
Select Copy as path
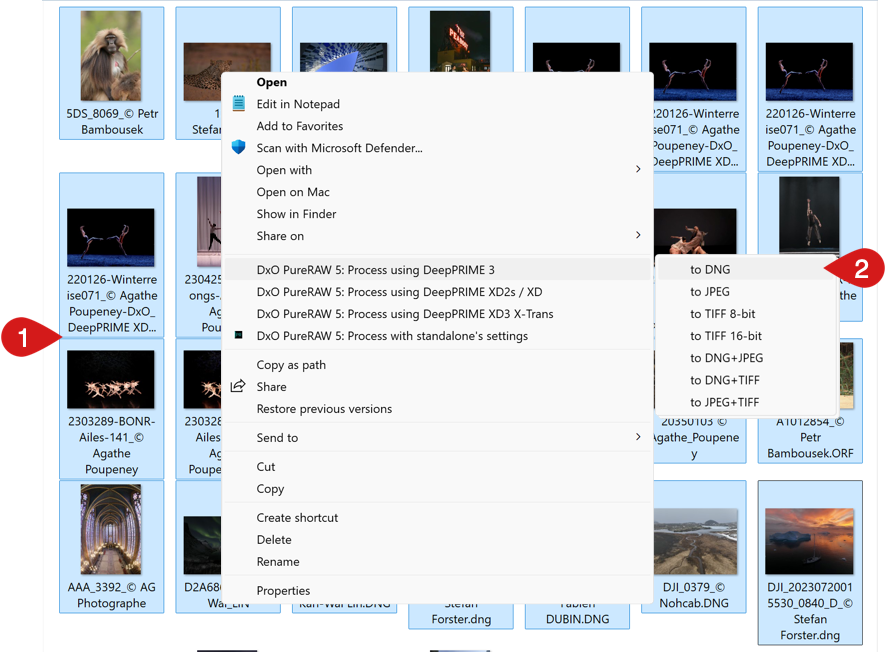291,365
